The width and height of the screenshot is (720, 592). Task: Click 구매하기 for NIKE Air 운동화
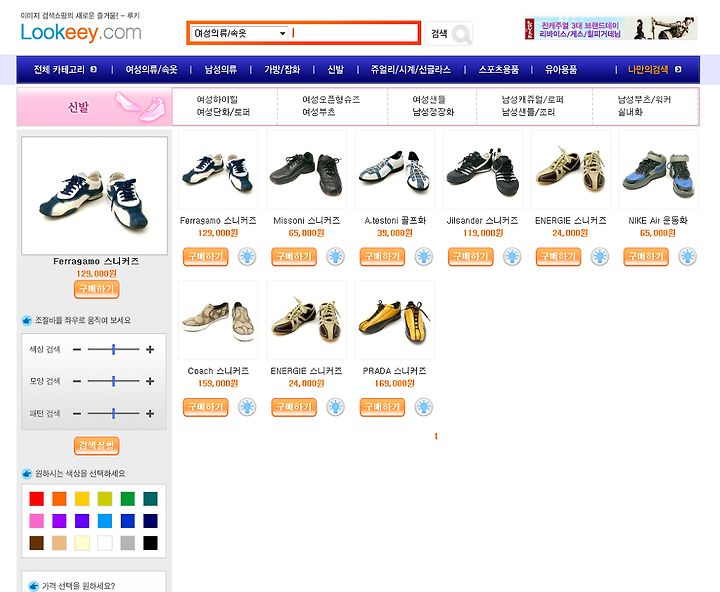point(646,257)
